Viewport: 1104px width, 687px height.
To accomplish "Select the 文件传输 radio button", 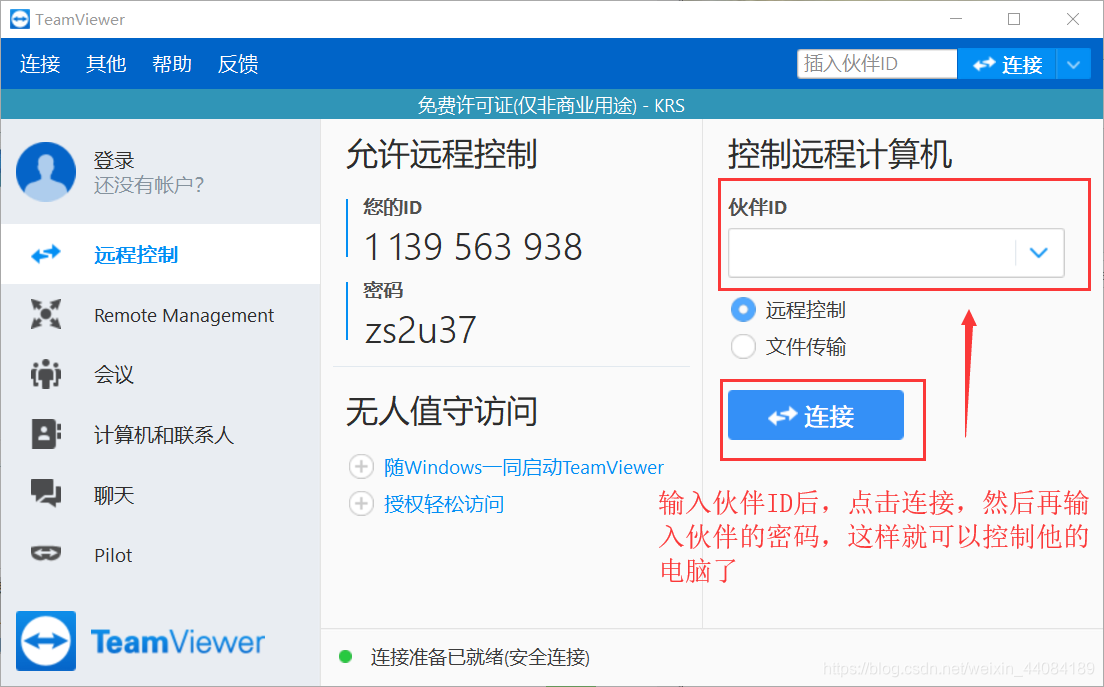I will [743, 346].
